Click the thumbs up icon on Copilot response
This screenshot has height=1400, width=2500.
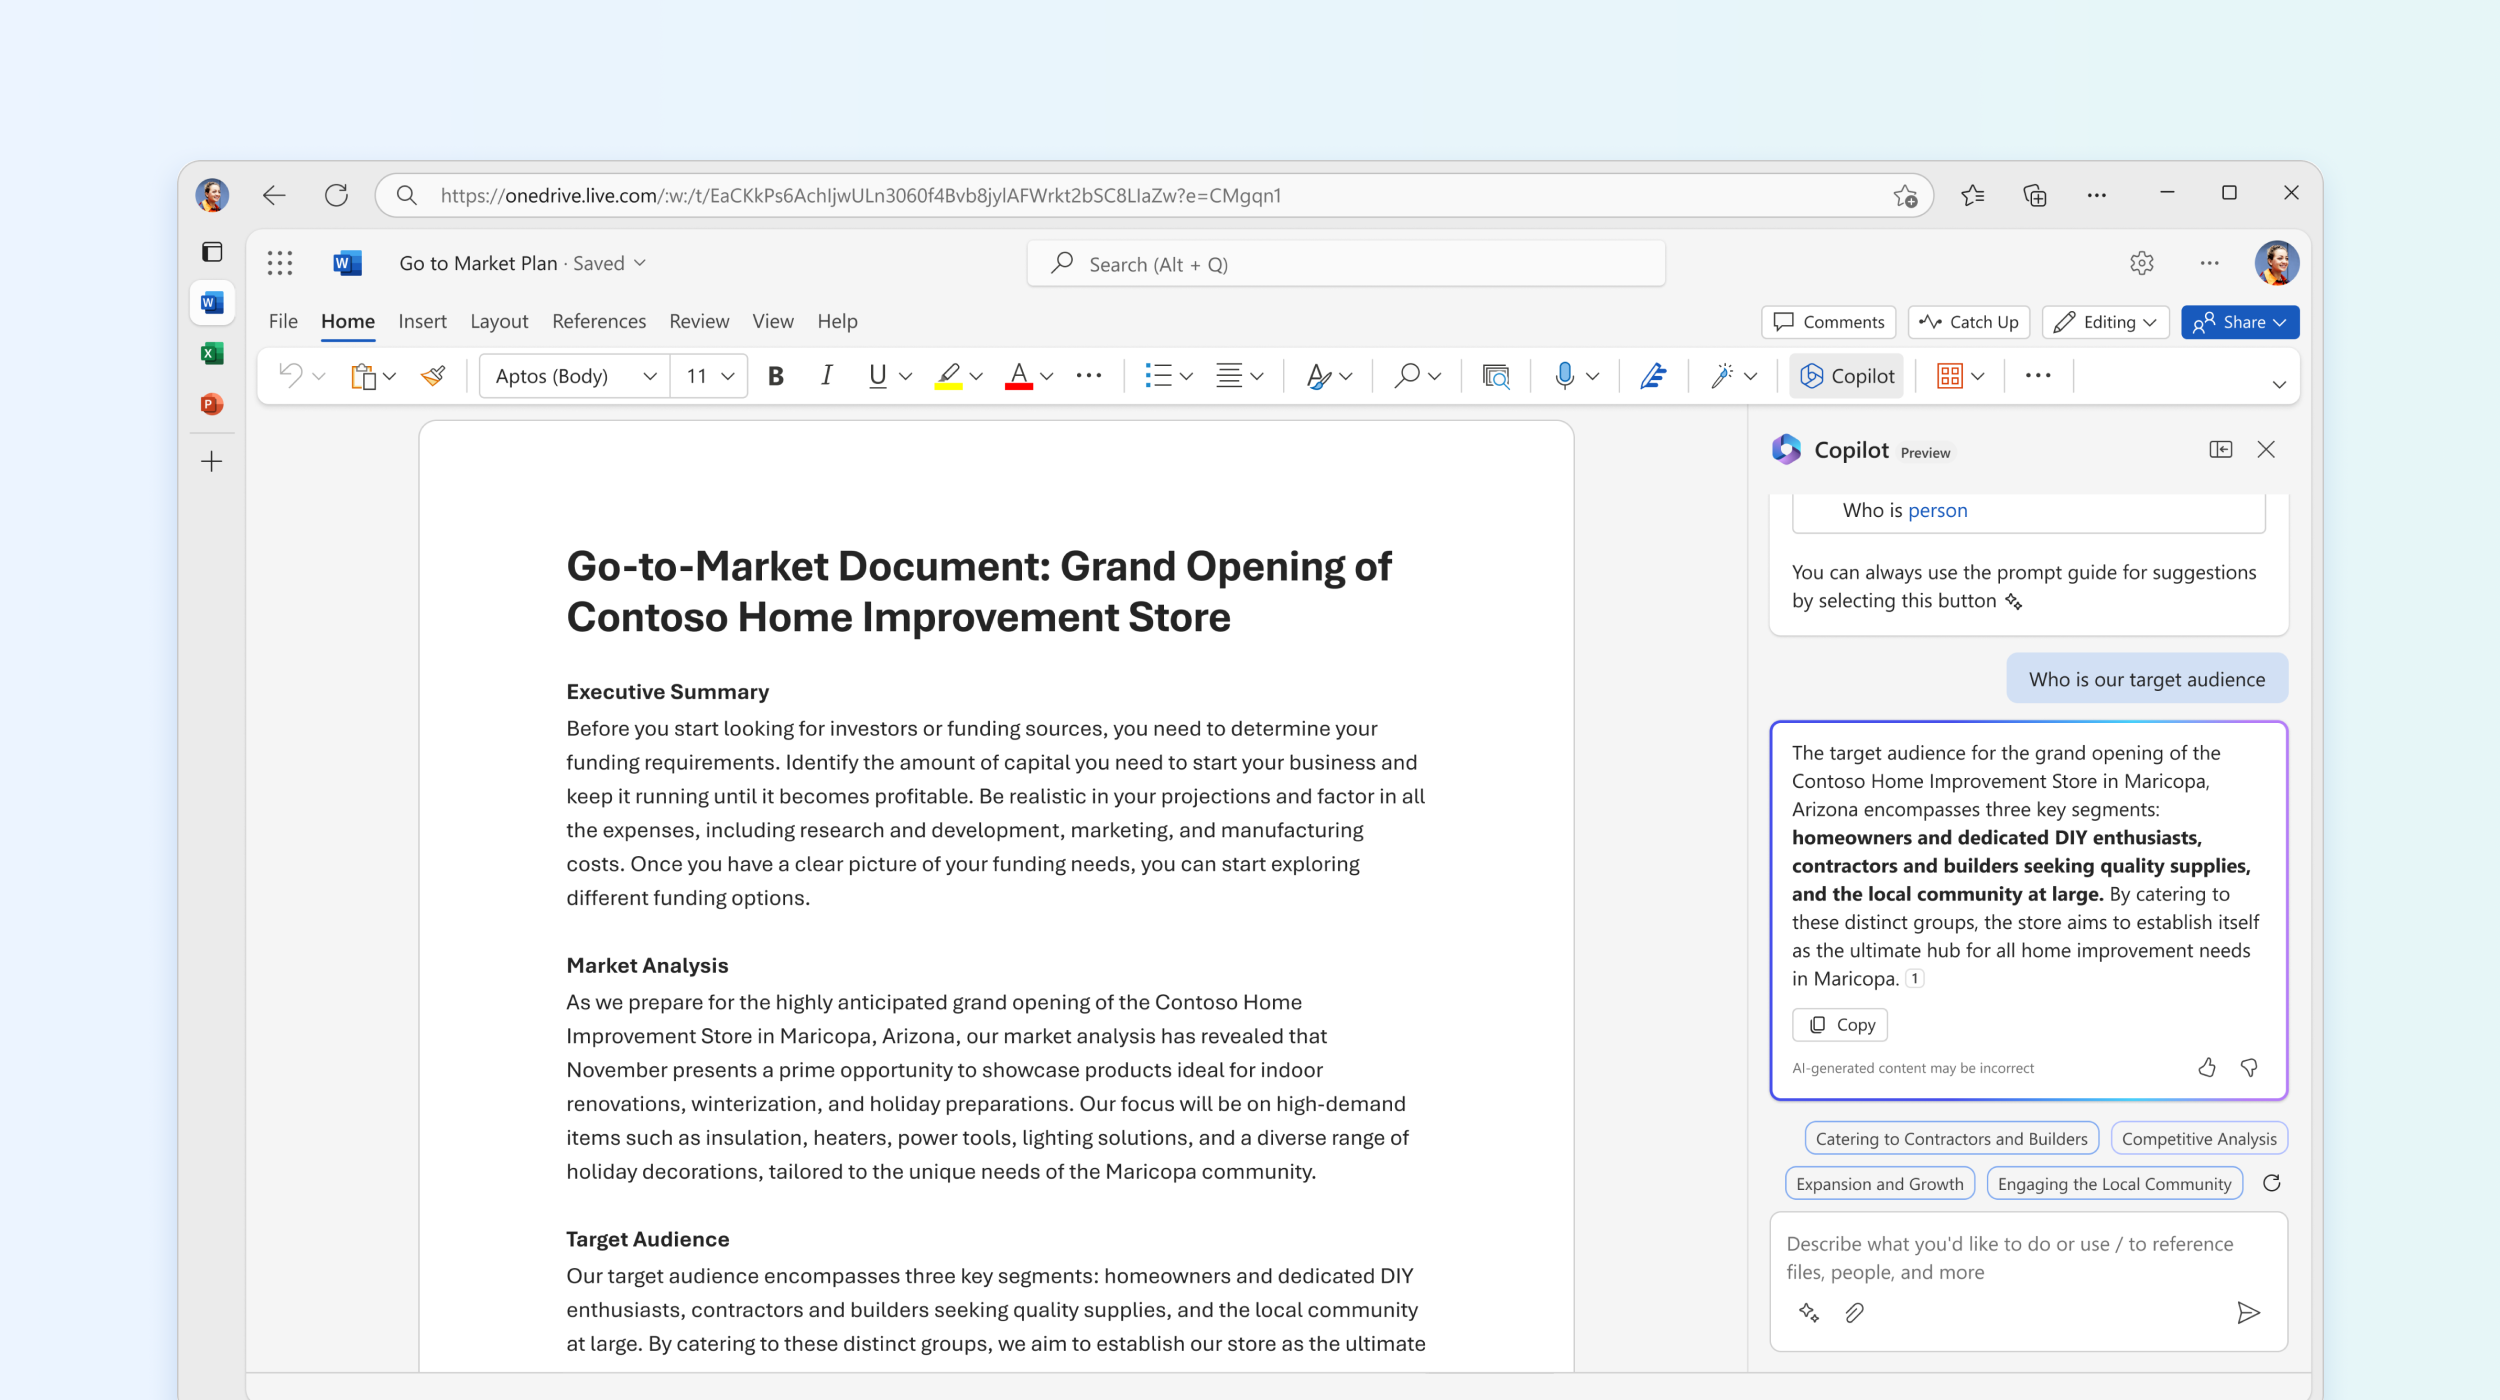tap(2206, 1065)
